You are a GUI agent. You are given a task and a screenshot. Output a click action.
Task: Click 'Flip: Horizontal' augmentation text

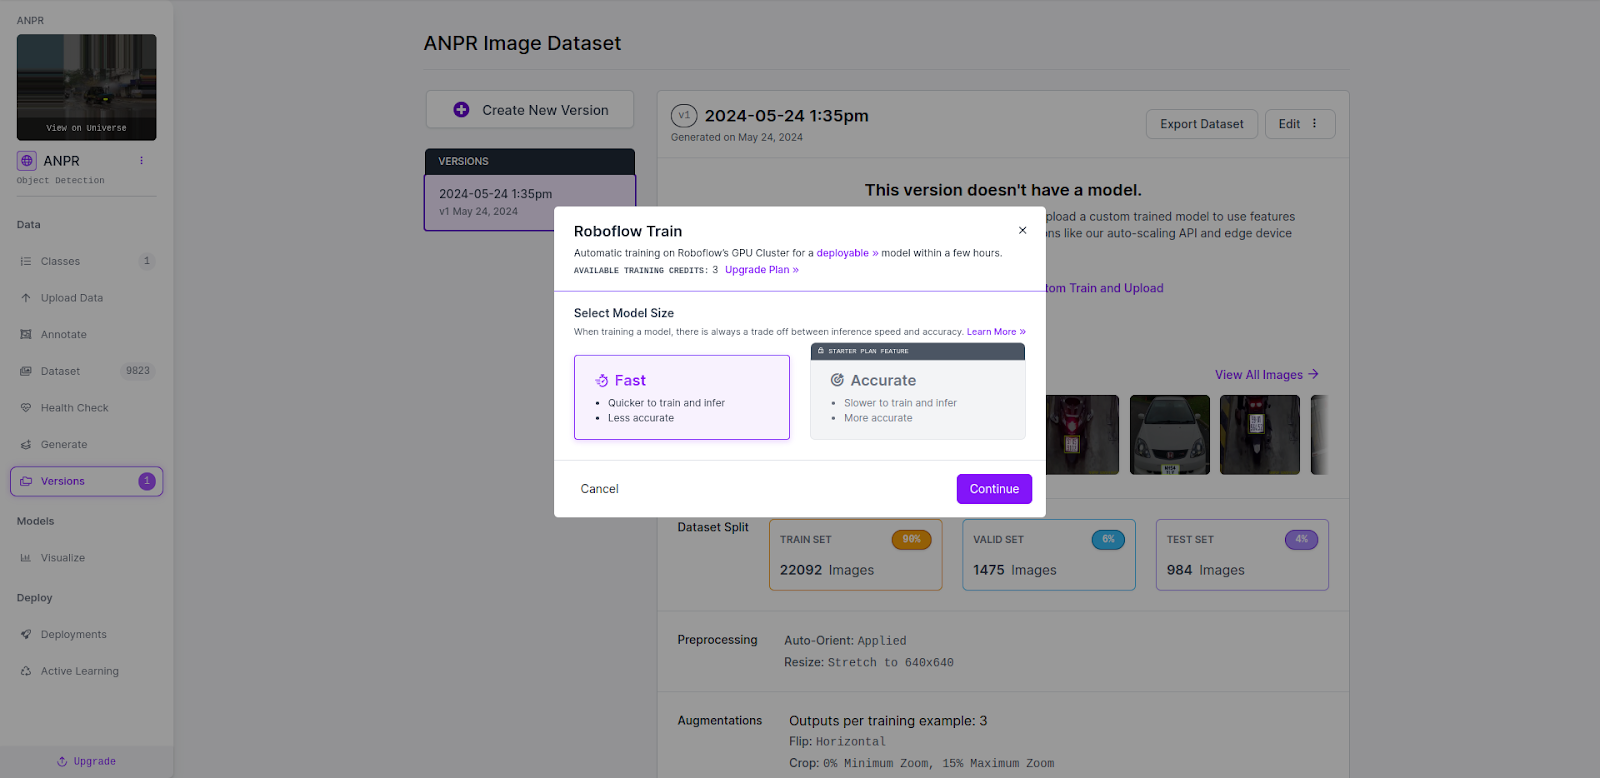point(837,741)
